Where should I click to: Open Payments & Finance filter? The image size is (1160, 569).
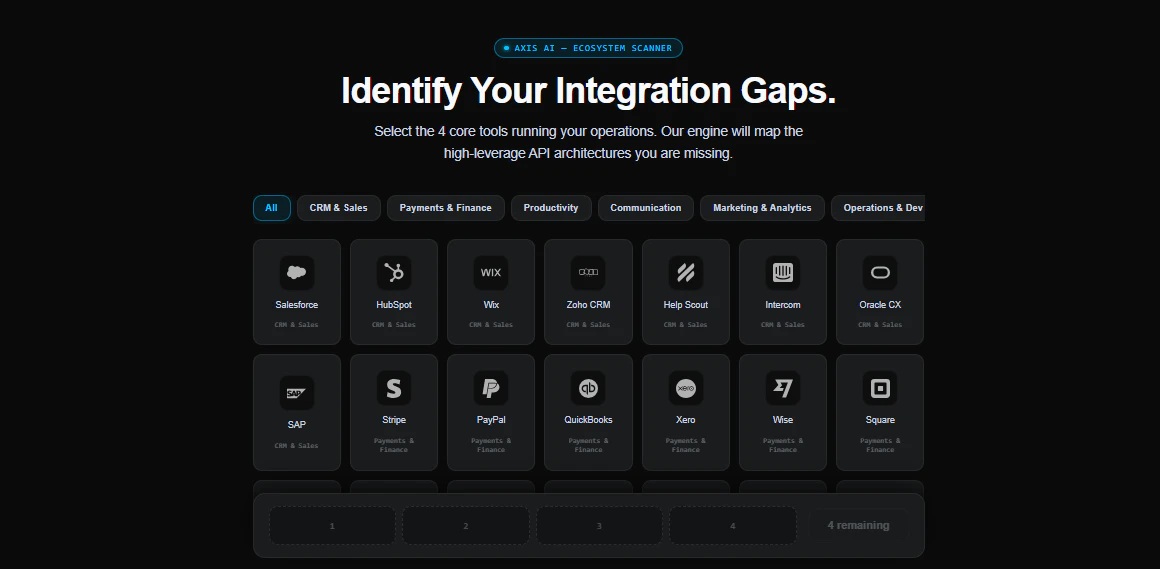[445, 208]
